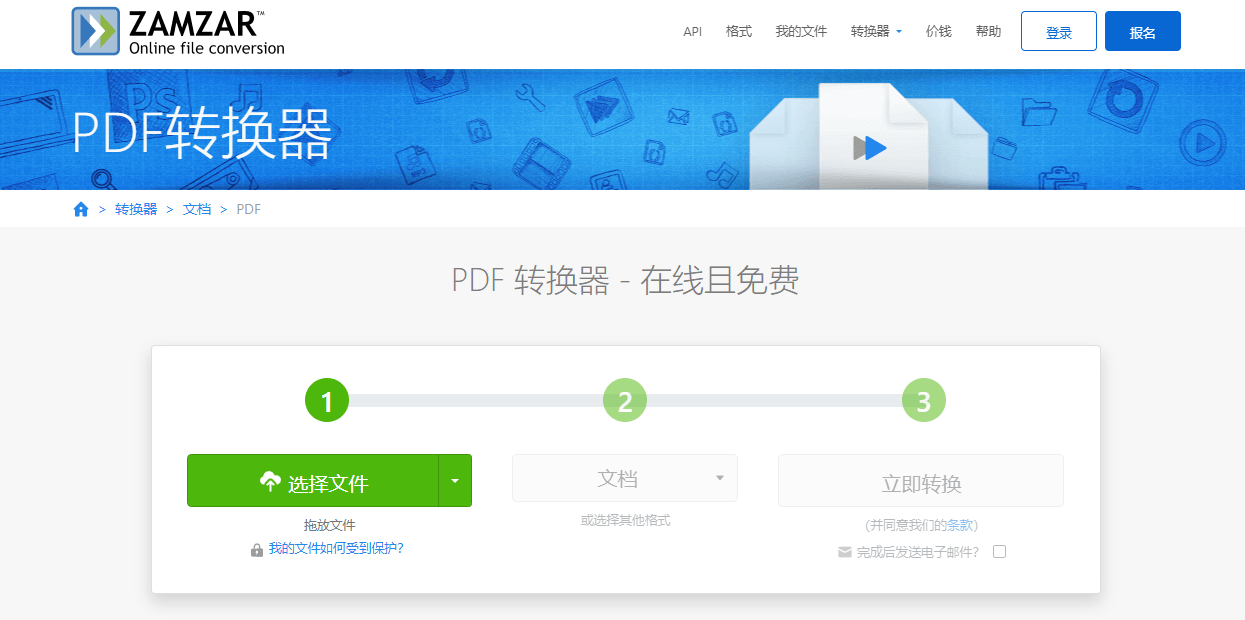Image resolution: width=1245 pixels, height=620 pixels.
Task: Open the 转换器 navigation dropdown
Action: click(x=876, y=31)
